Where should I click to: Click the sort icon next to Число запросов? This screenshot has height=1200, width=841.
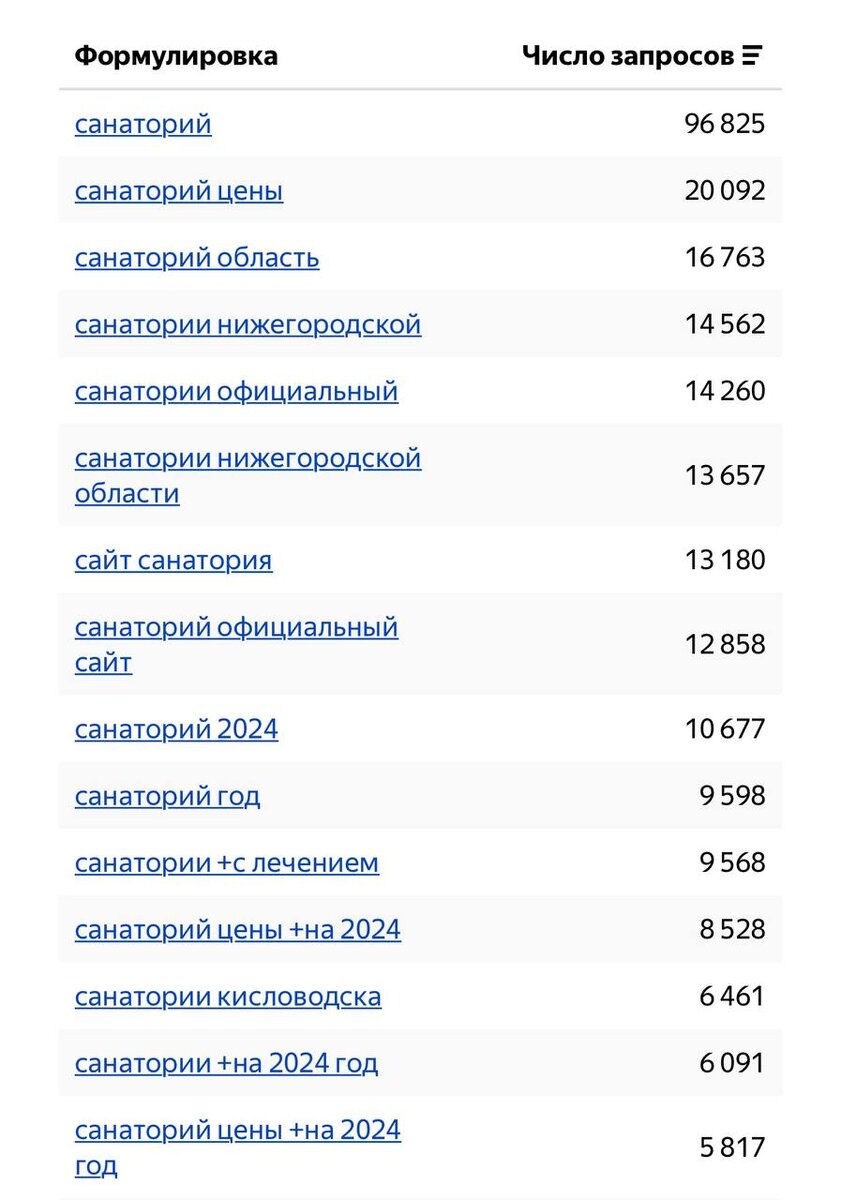coord(756,56)
